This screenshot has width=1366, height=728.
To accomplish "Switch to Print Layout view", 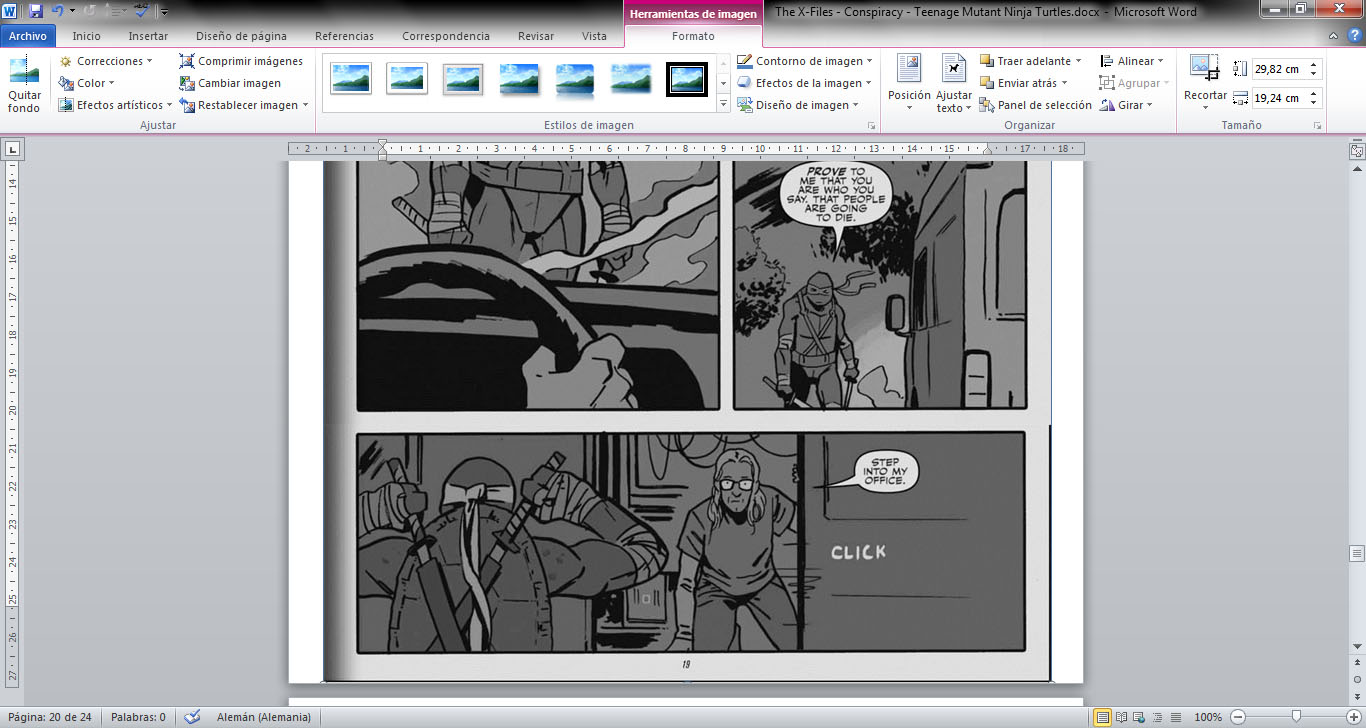I will (1103, 717).
